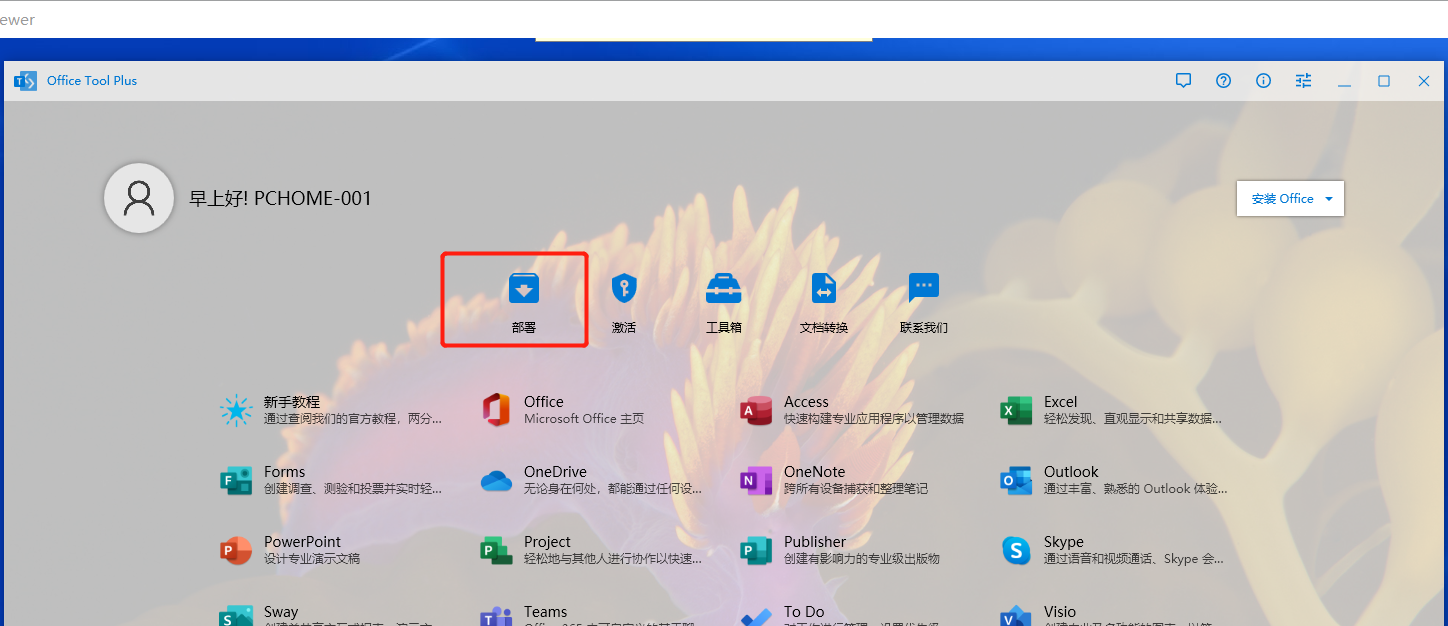Click 设计专业演示文稿 description text
The width and height of the screenshot is (1448, 626).
click(x=312, y=559)
